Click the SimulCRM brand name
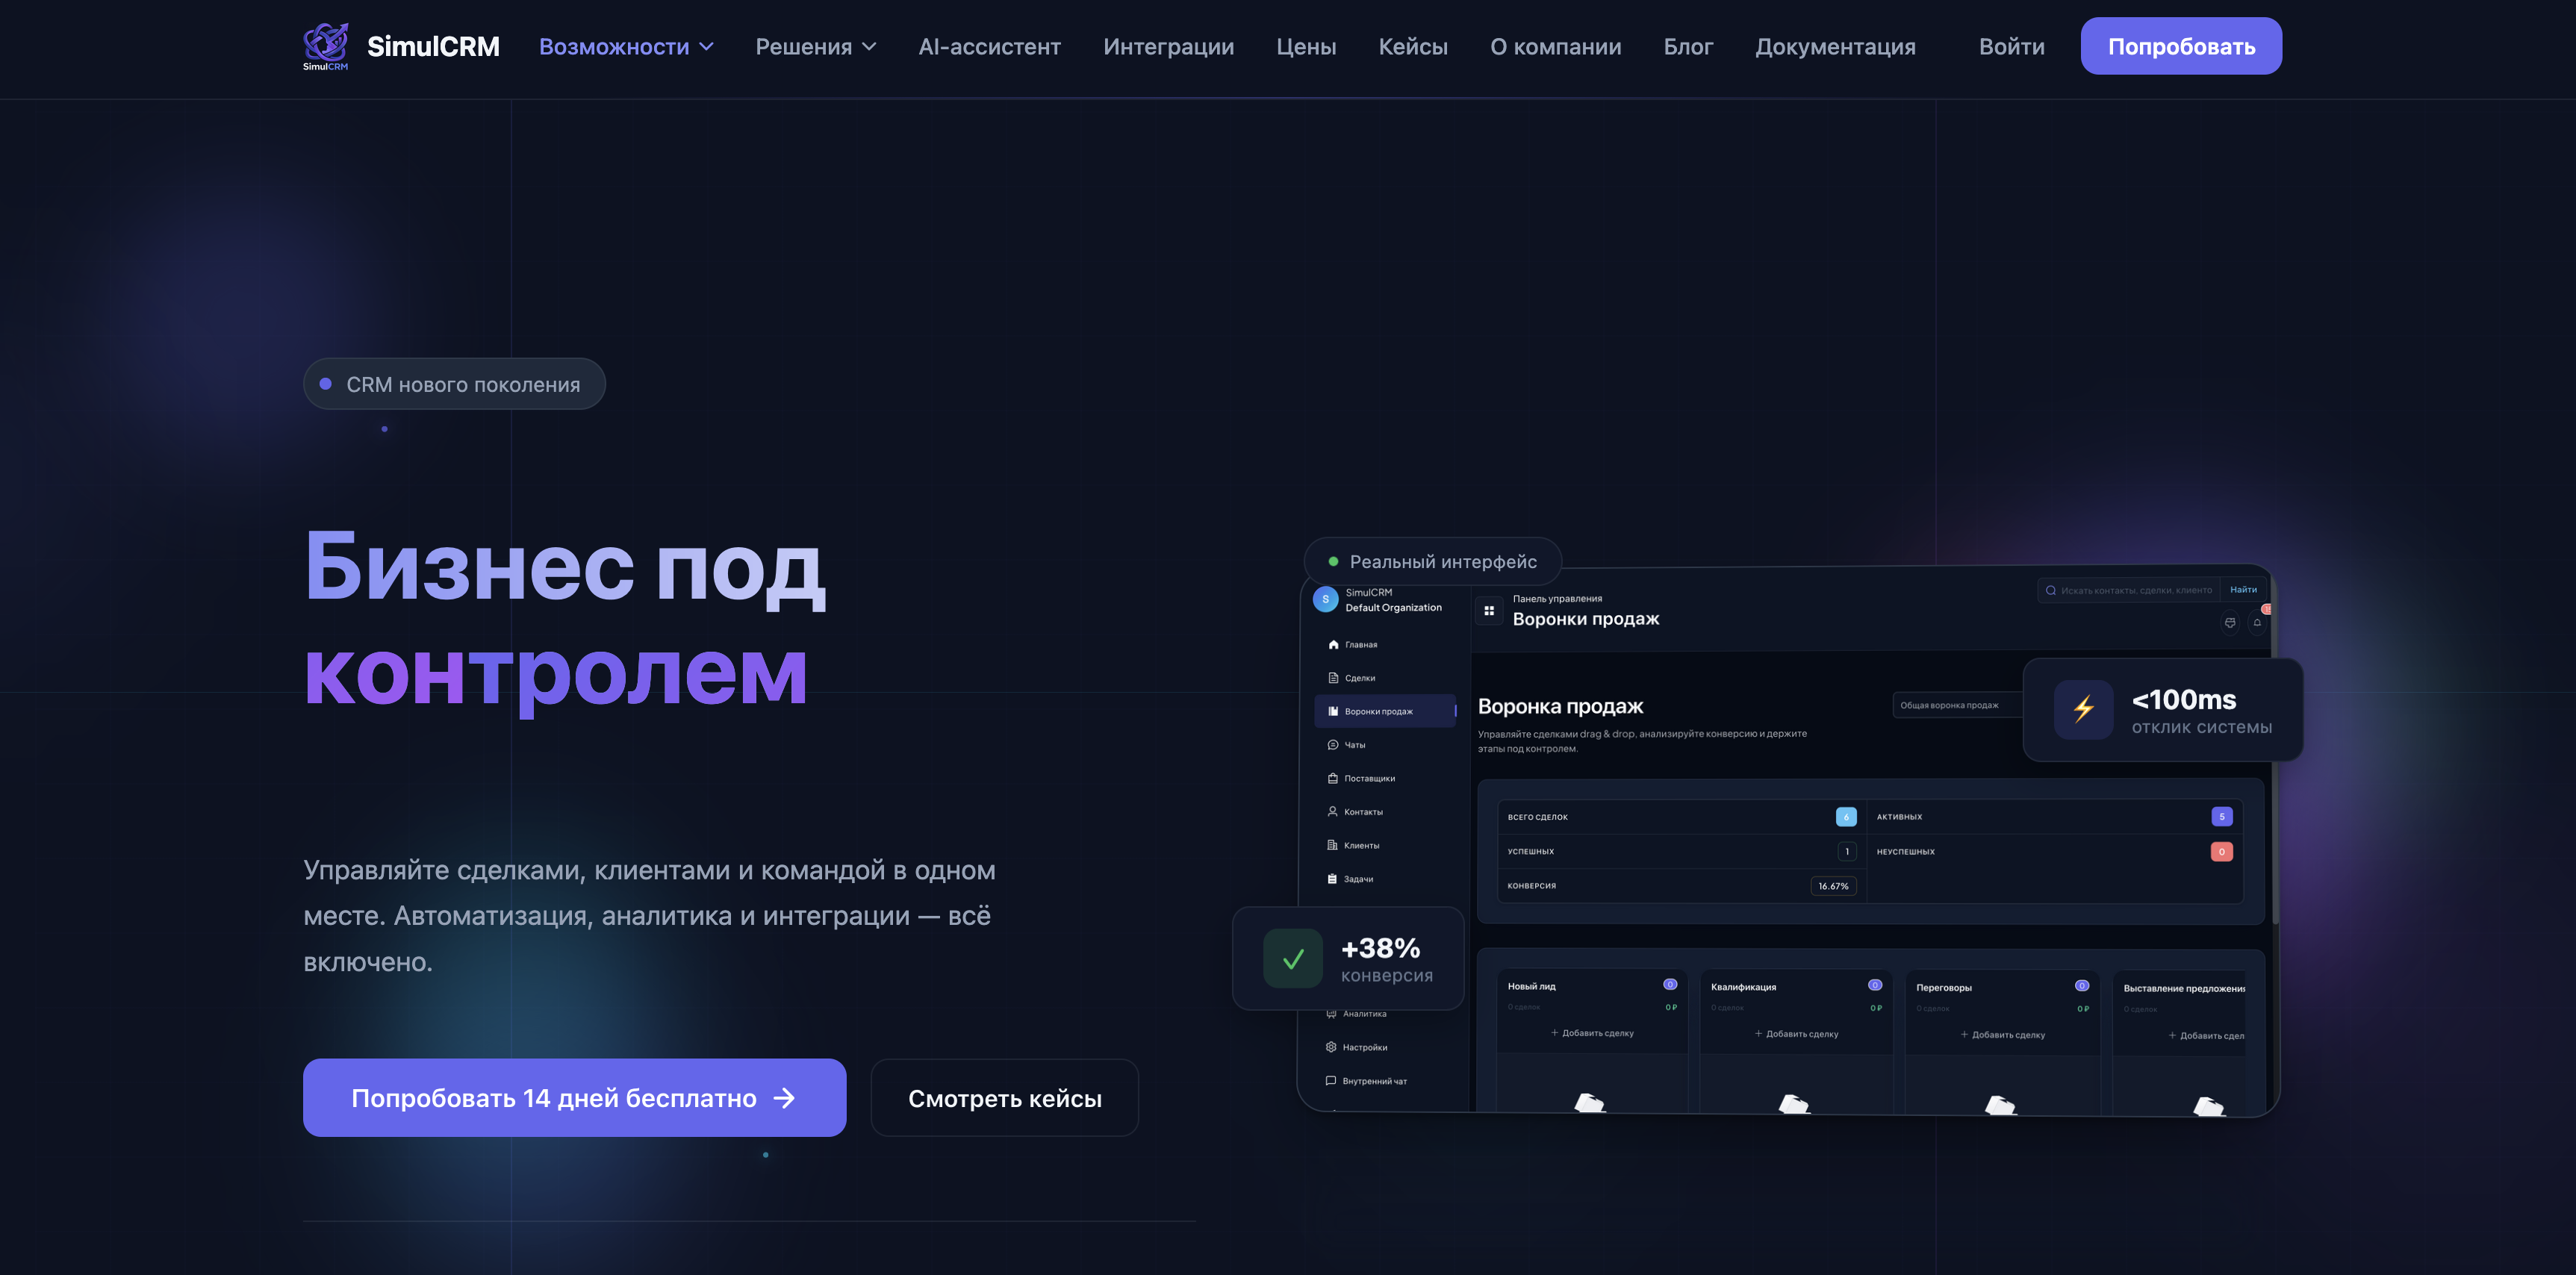Viewport: 2576px width, 1275px height. pyautogui.click(x=433, y=46)
